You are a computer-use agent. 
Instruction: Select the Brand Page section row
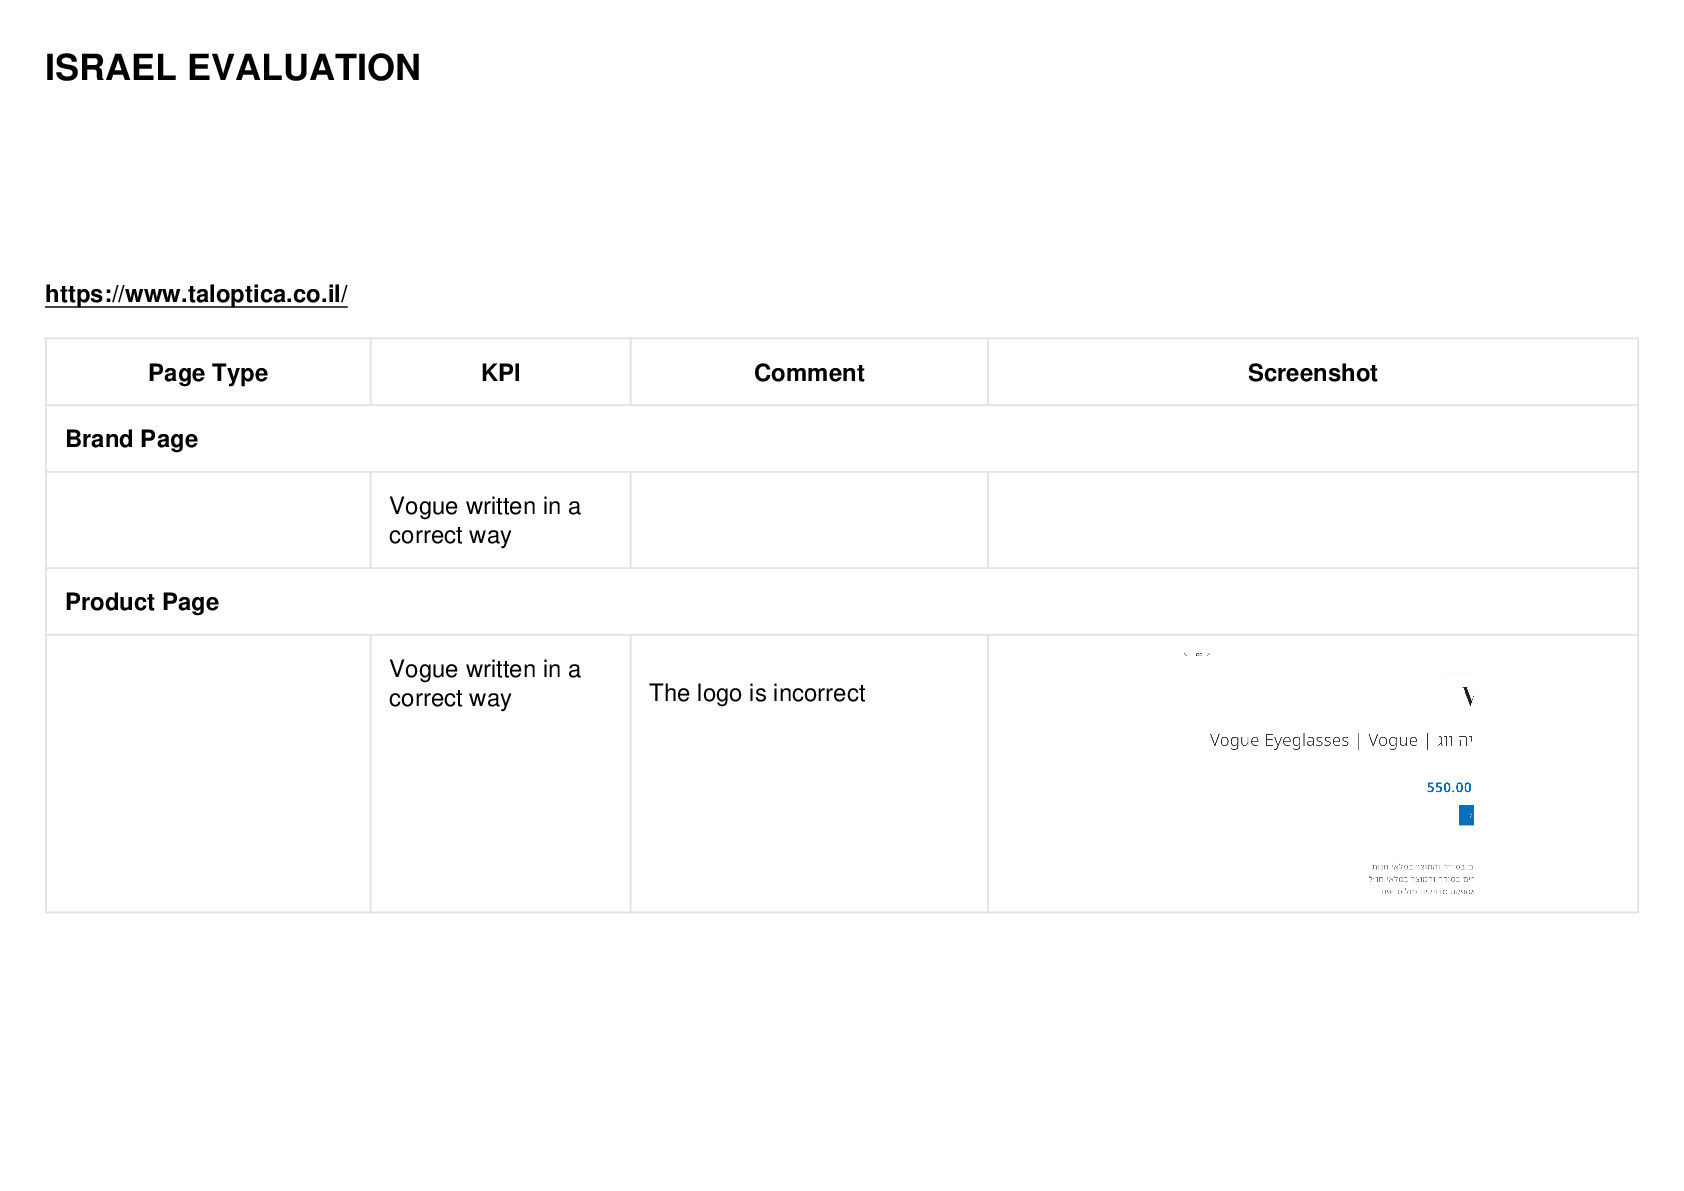(x=842, y=439)
